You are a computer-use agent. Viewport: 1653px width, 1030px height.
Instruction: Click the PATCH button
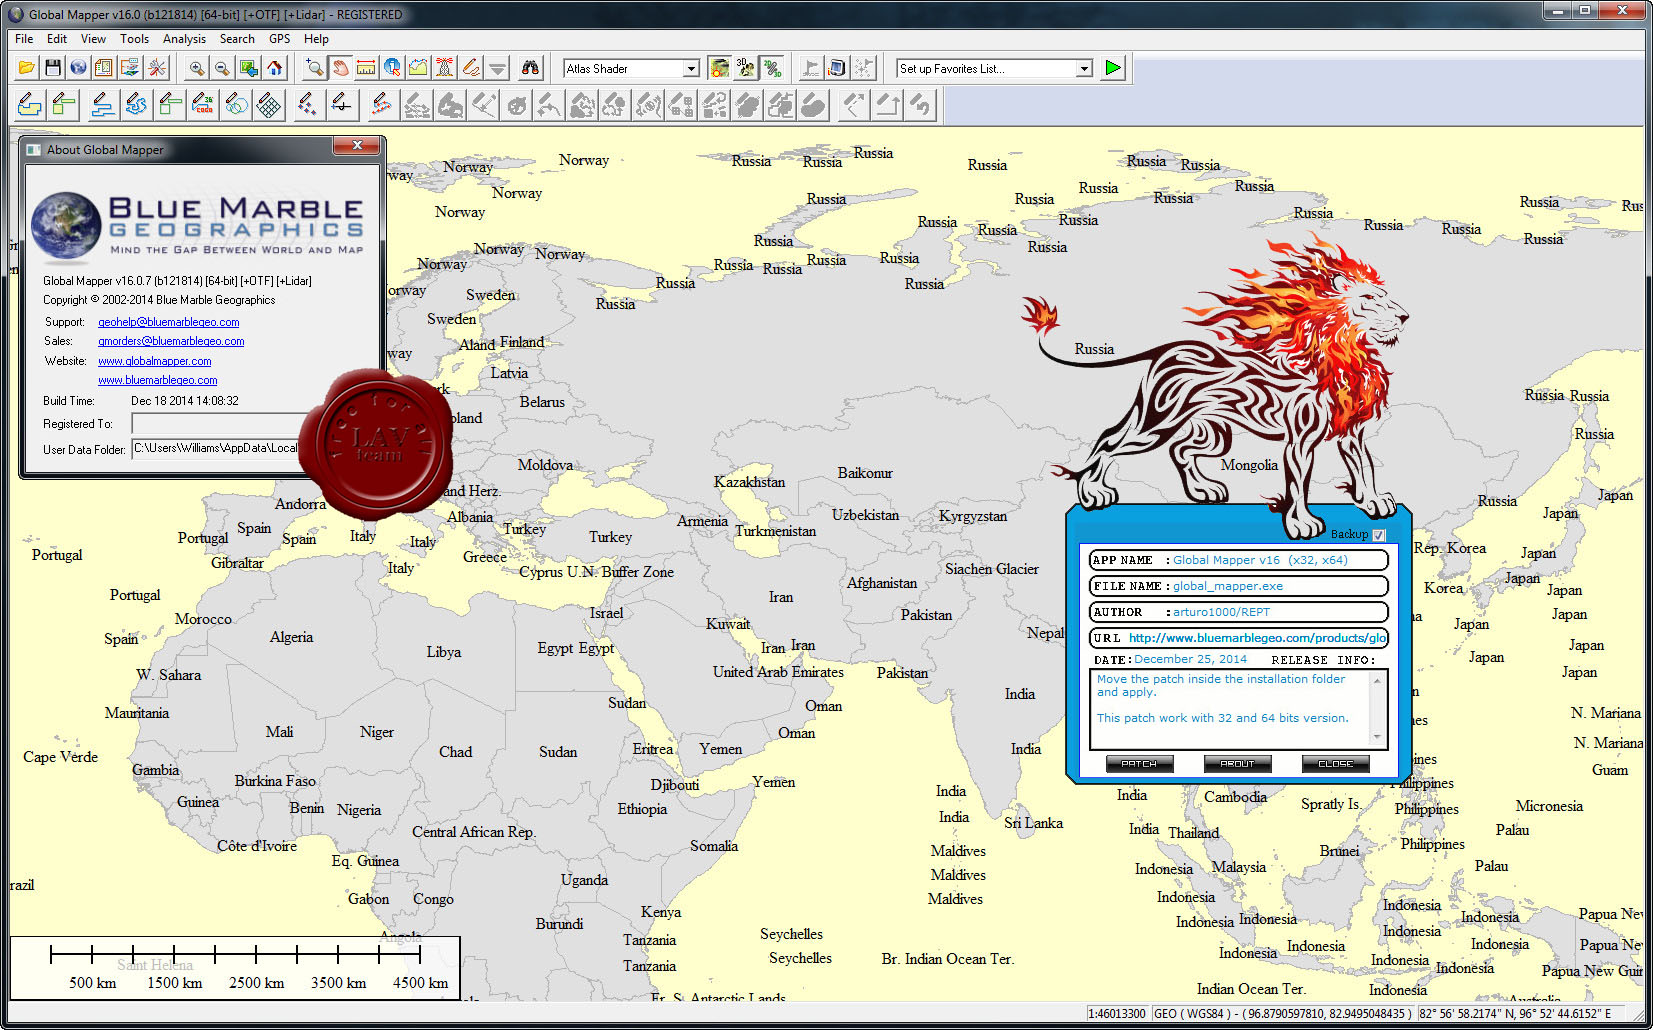[x=1139, y=764]
